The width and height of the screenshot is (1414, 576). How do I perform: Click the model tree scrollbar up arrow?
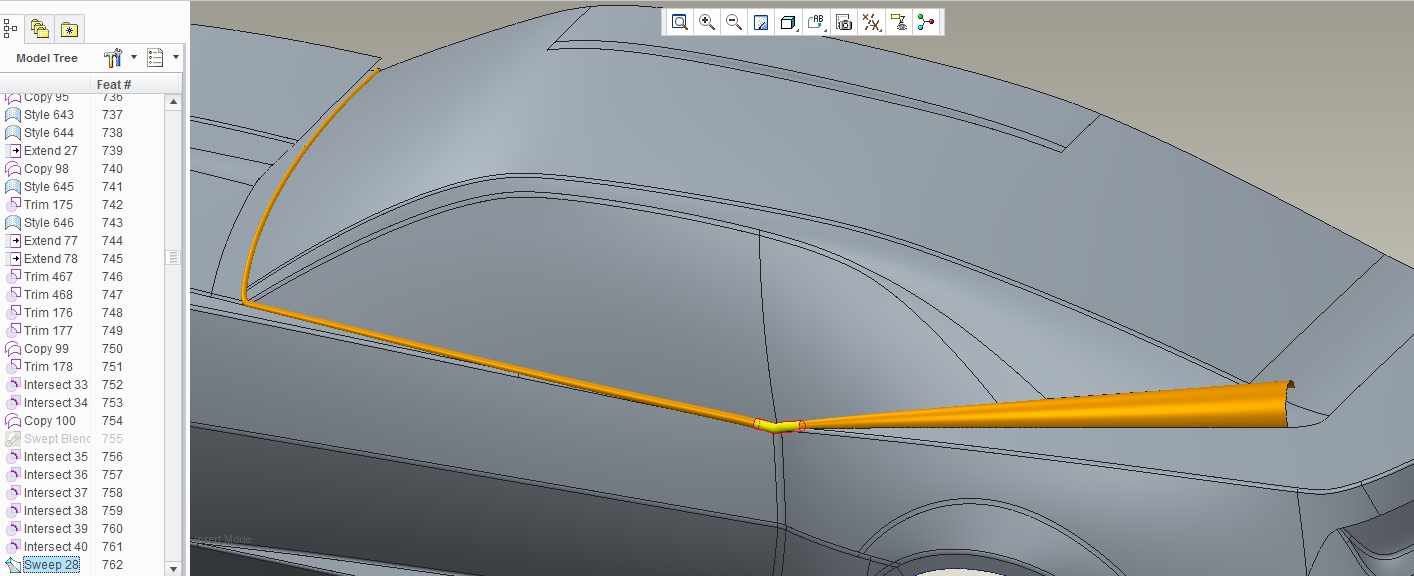(x=173, y=102)
